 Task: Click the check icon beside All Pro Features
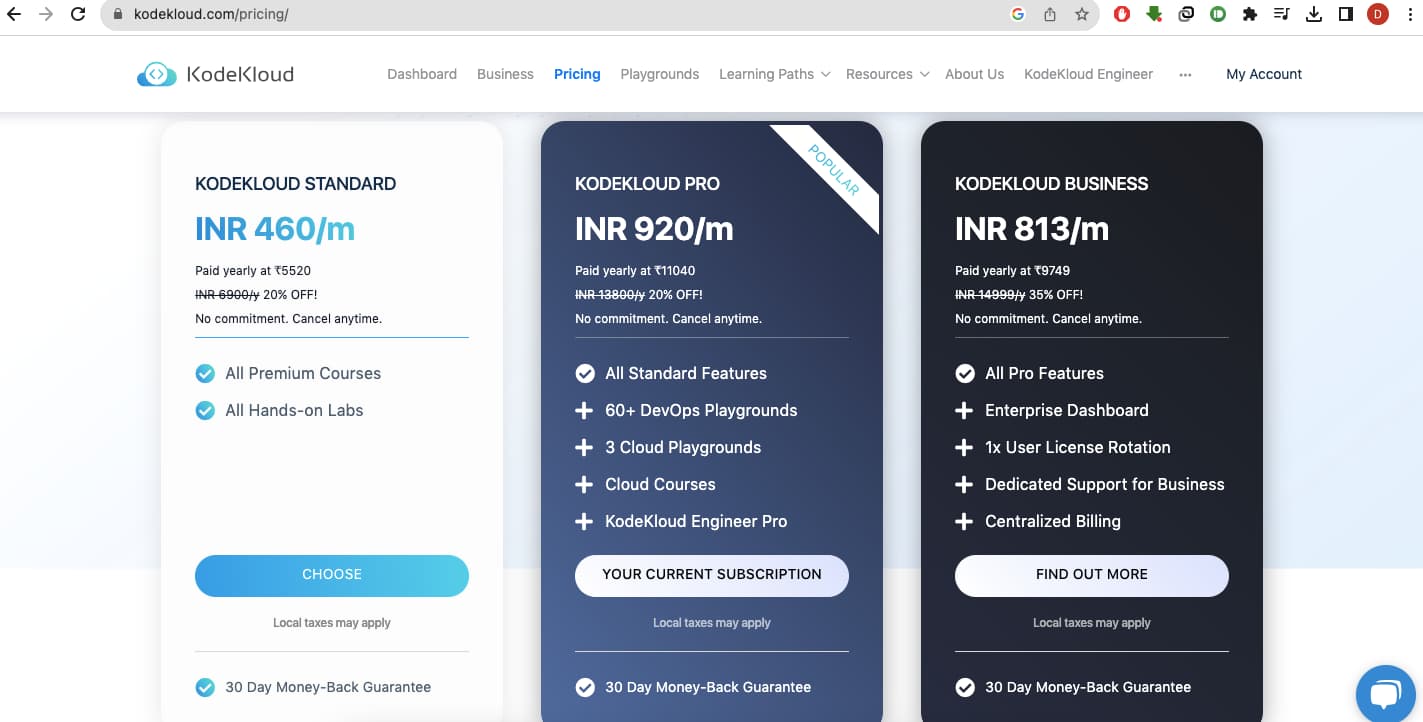click(965, 374)
